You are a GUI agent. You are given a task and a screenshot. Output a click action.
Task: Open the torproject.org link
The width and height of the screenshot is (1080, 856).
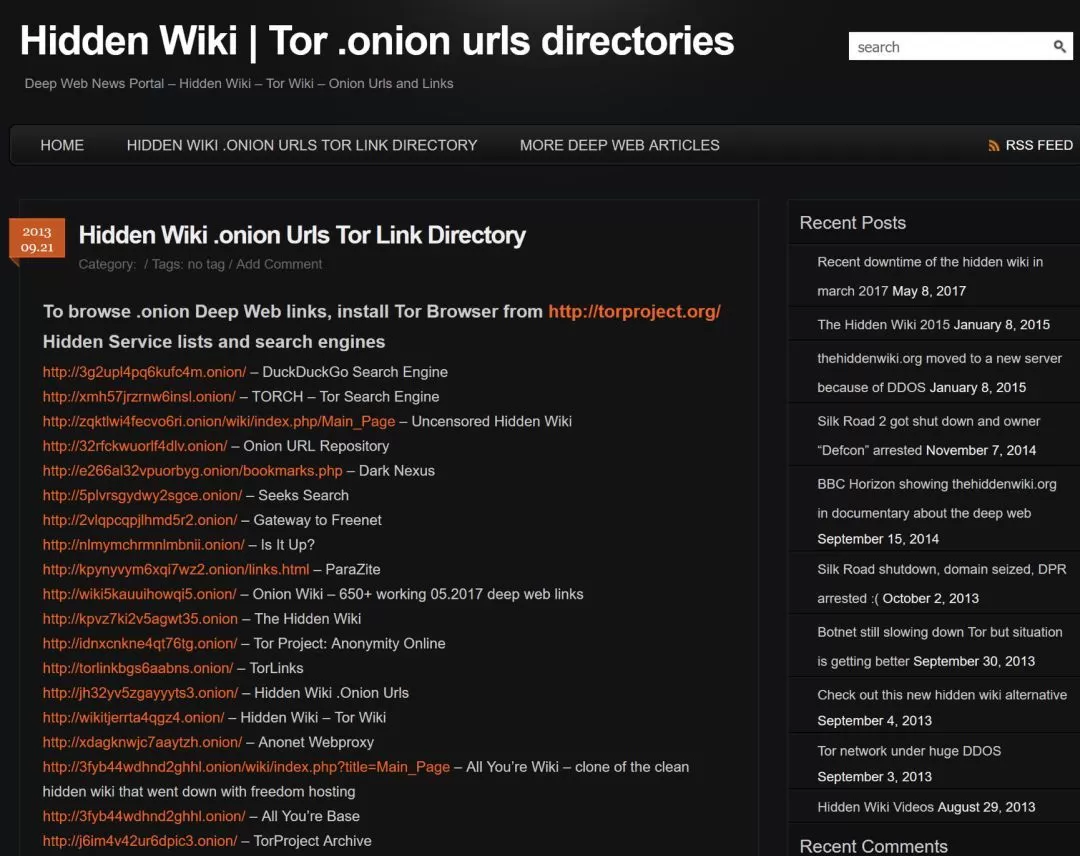click(634, 311)
